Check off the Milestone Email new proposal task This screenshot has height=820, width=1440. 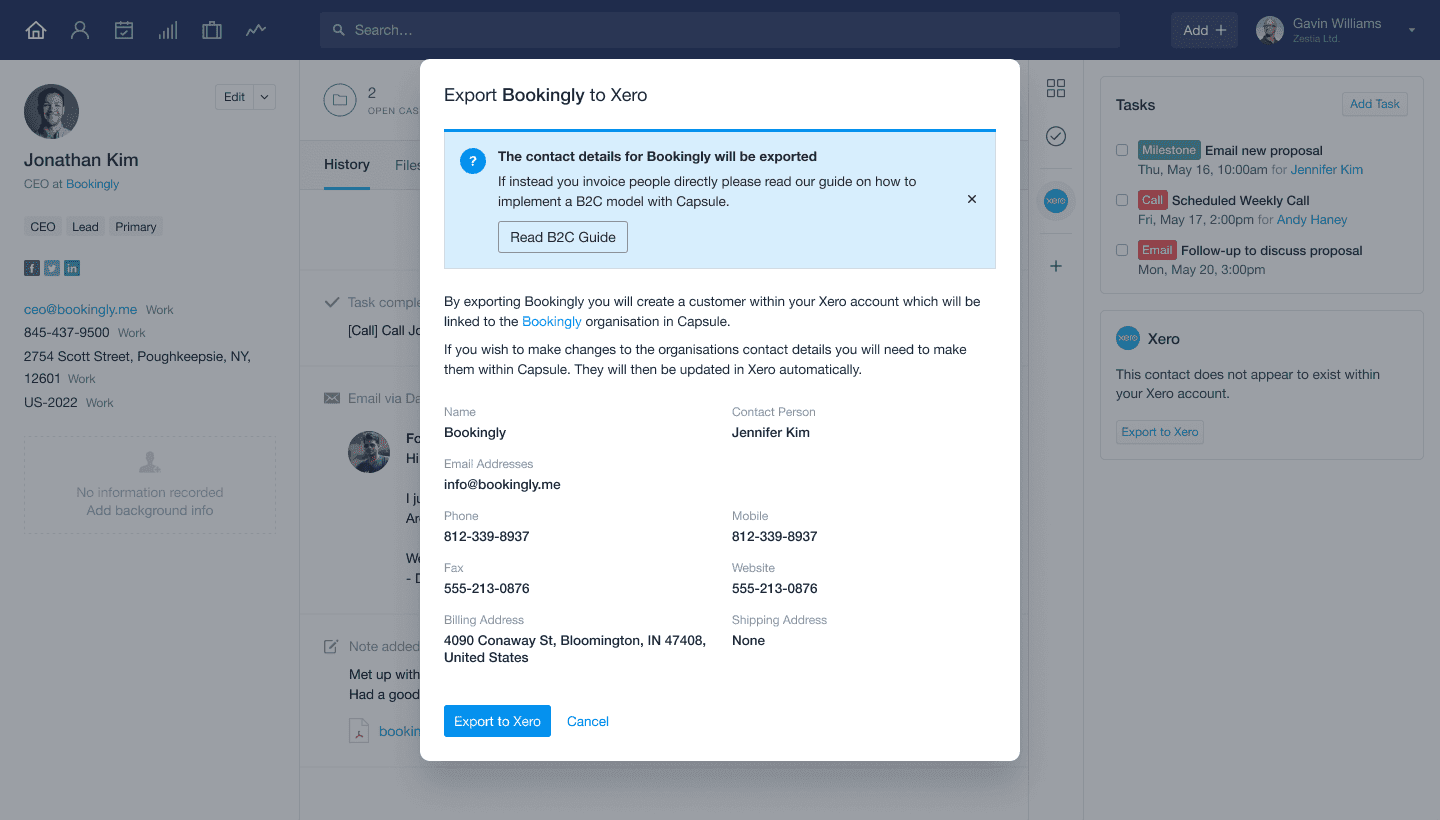1121,150
